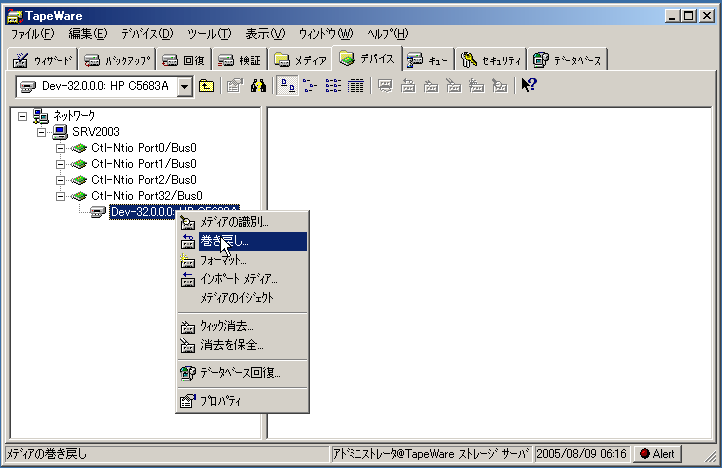
Task: Choose データベース回復 from context menu
Action: (x=243, y=373)
